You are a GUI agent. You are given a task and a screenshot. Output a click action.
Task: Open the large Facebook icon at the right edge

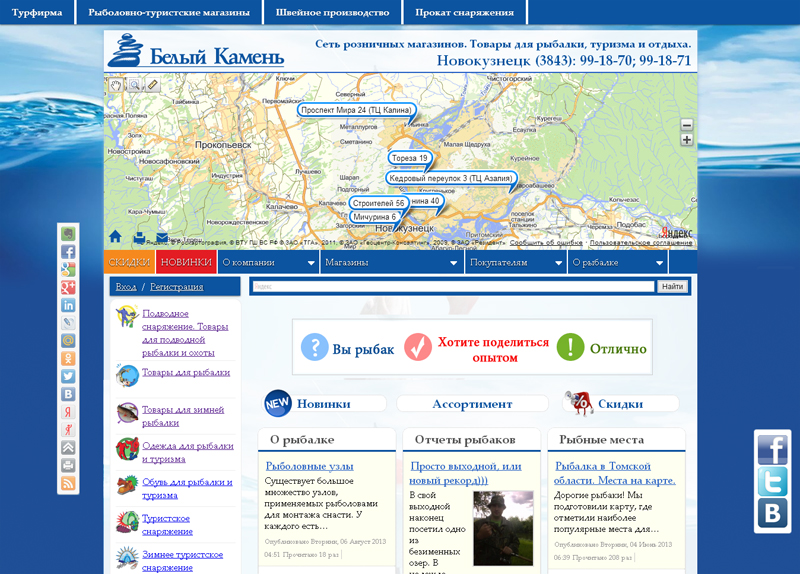pos(772,450)
